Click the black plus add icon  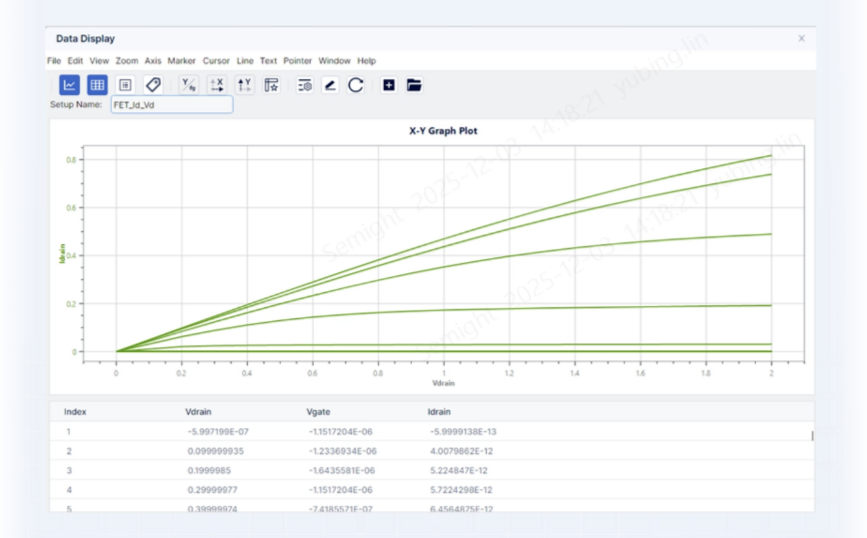pos(389,85)
